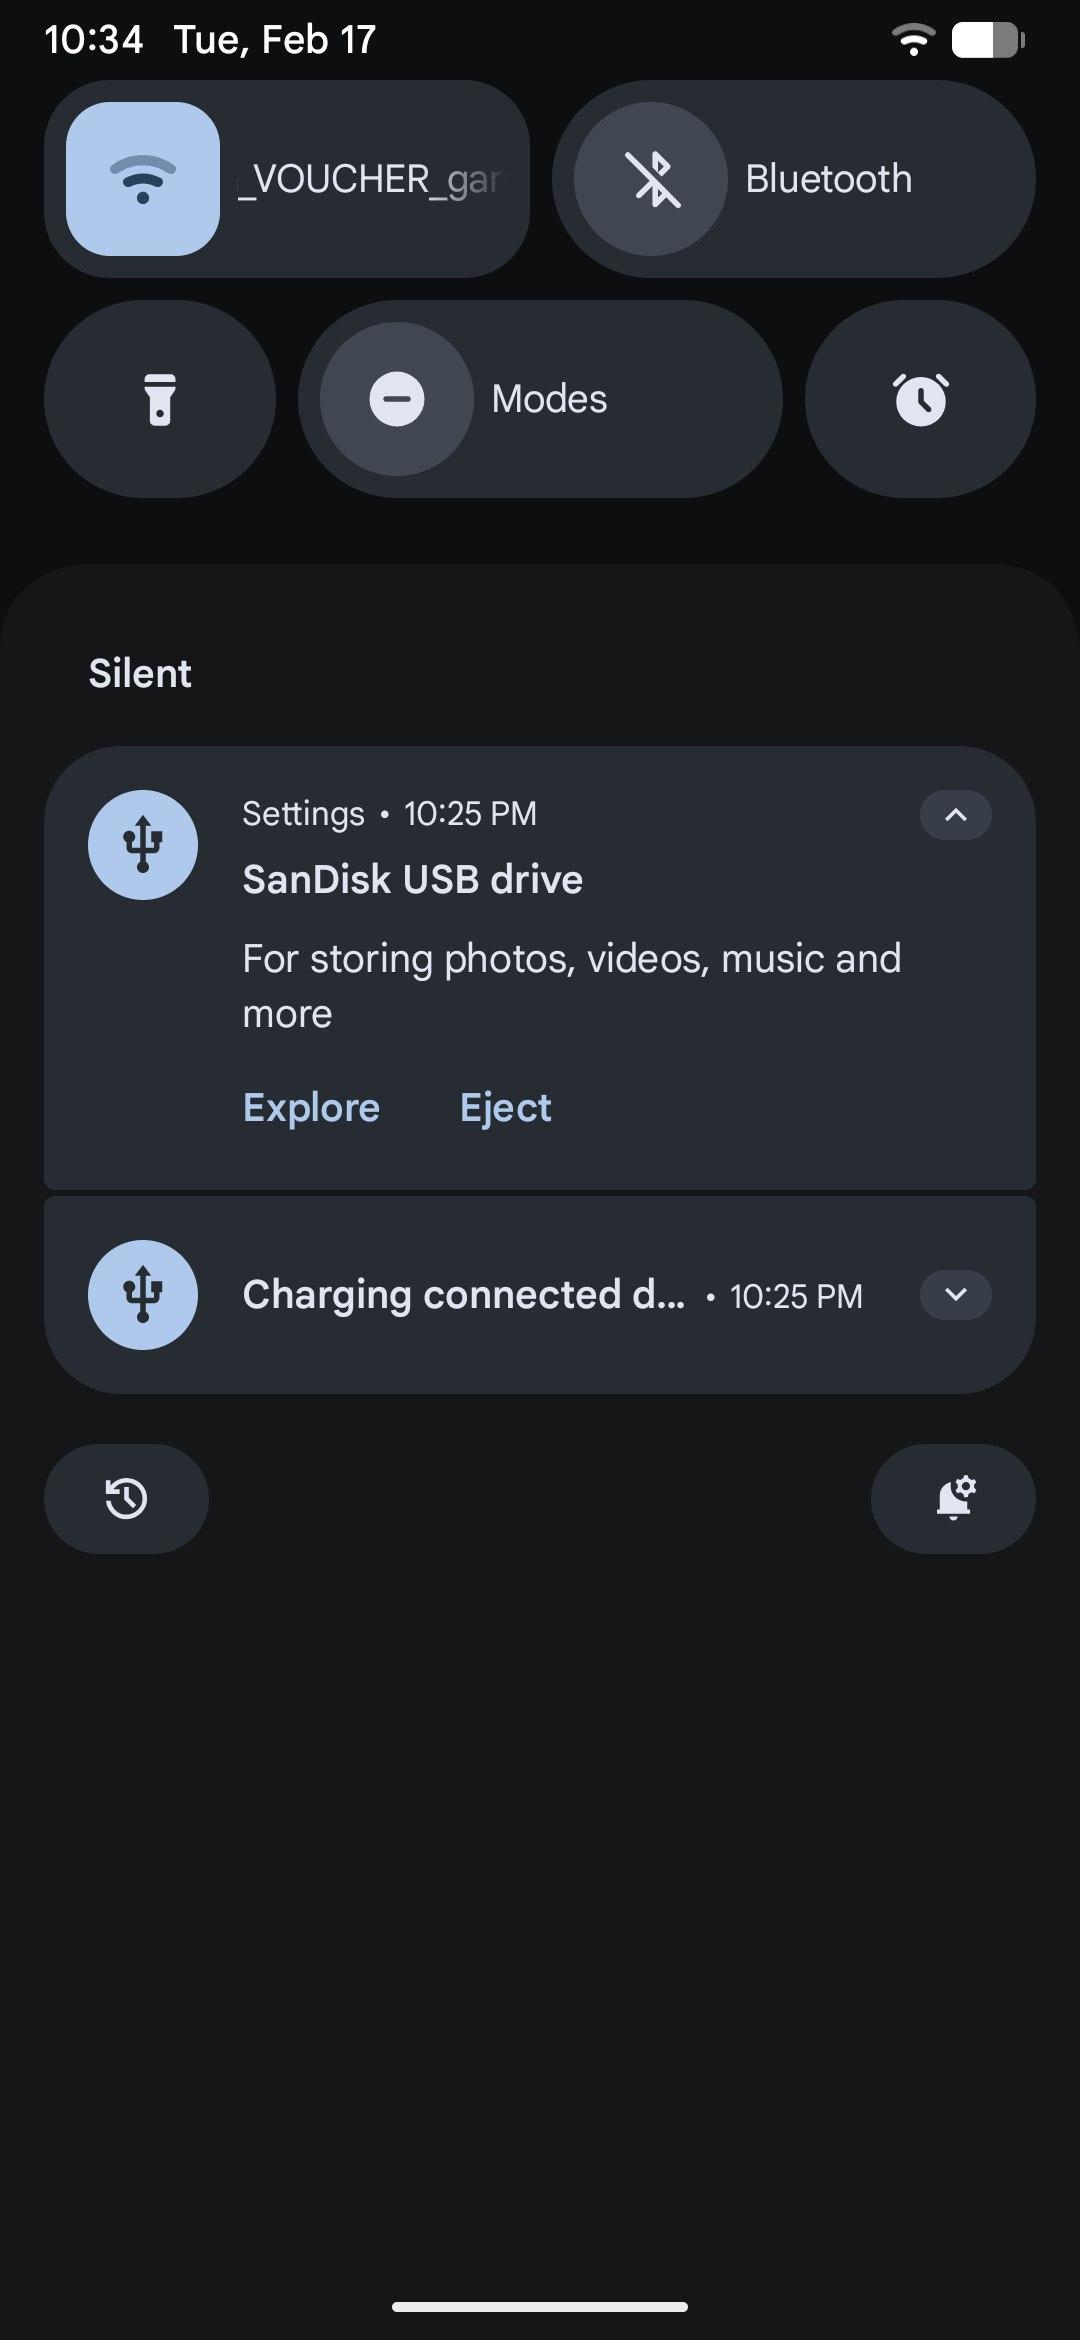The image size is (1080, 2340).
Task: Eject the SanDisk USB drive
Action: (505, 1107)
